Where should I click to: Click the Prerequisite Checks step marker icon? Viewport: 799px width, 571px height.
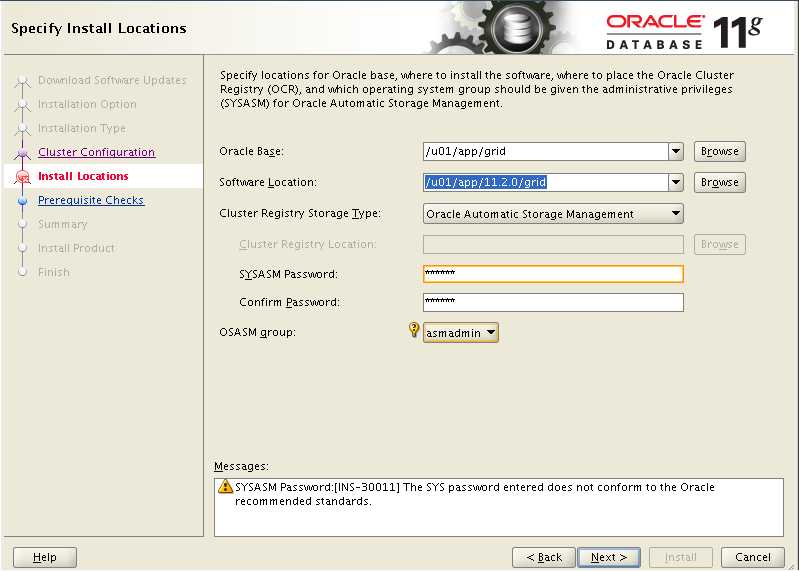click(22, 201)
